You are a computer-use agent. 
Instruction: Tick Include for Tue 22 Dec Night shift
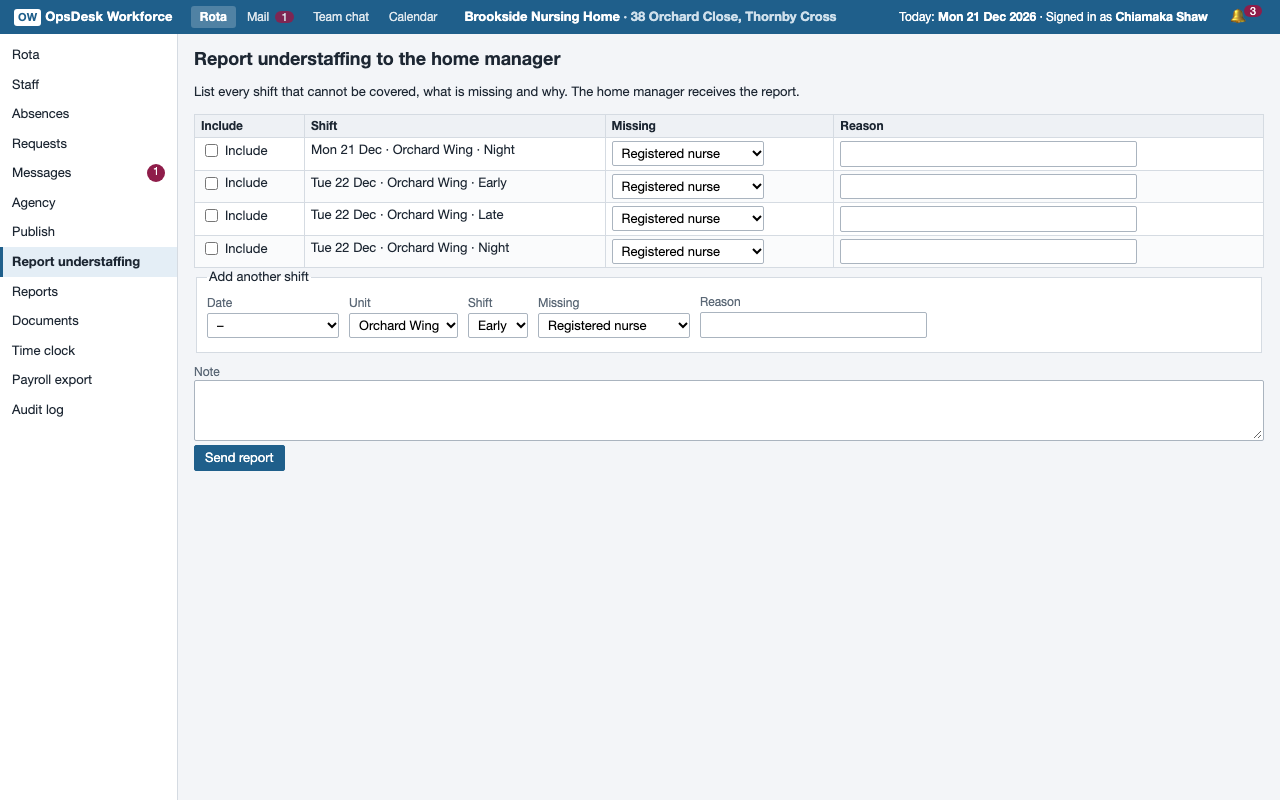click(211, 249)
